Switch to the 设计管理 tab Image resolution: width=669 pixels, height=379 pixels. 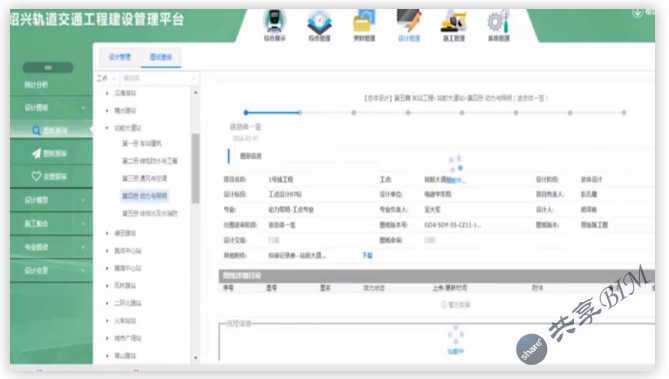coord(120,57)
